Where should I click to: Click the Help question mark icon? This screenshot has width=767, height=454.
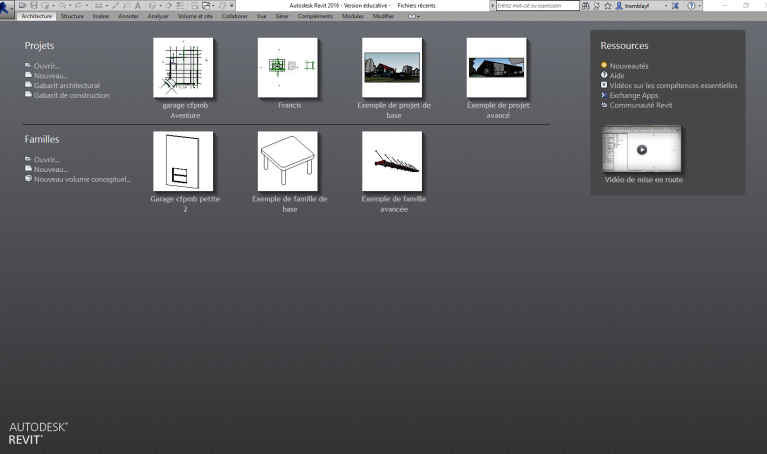pyautogui.click(x=691, y=6)
